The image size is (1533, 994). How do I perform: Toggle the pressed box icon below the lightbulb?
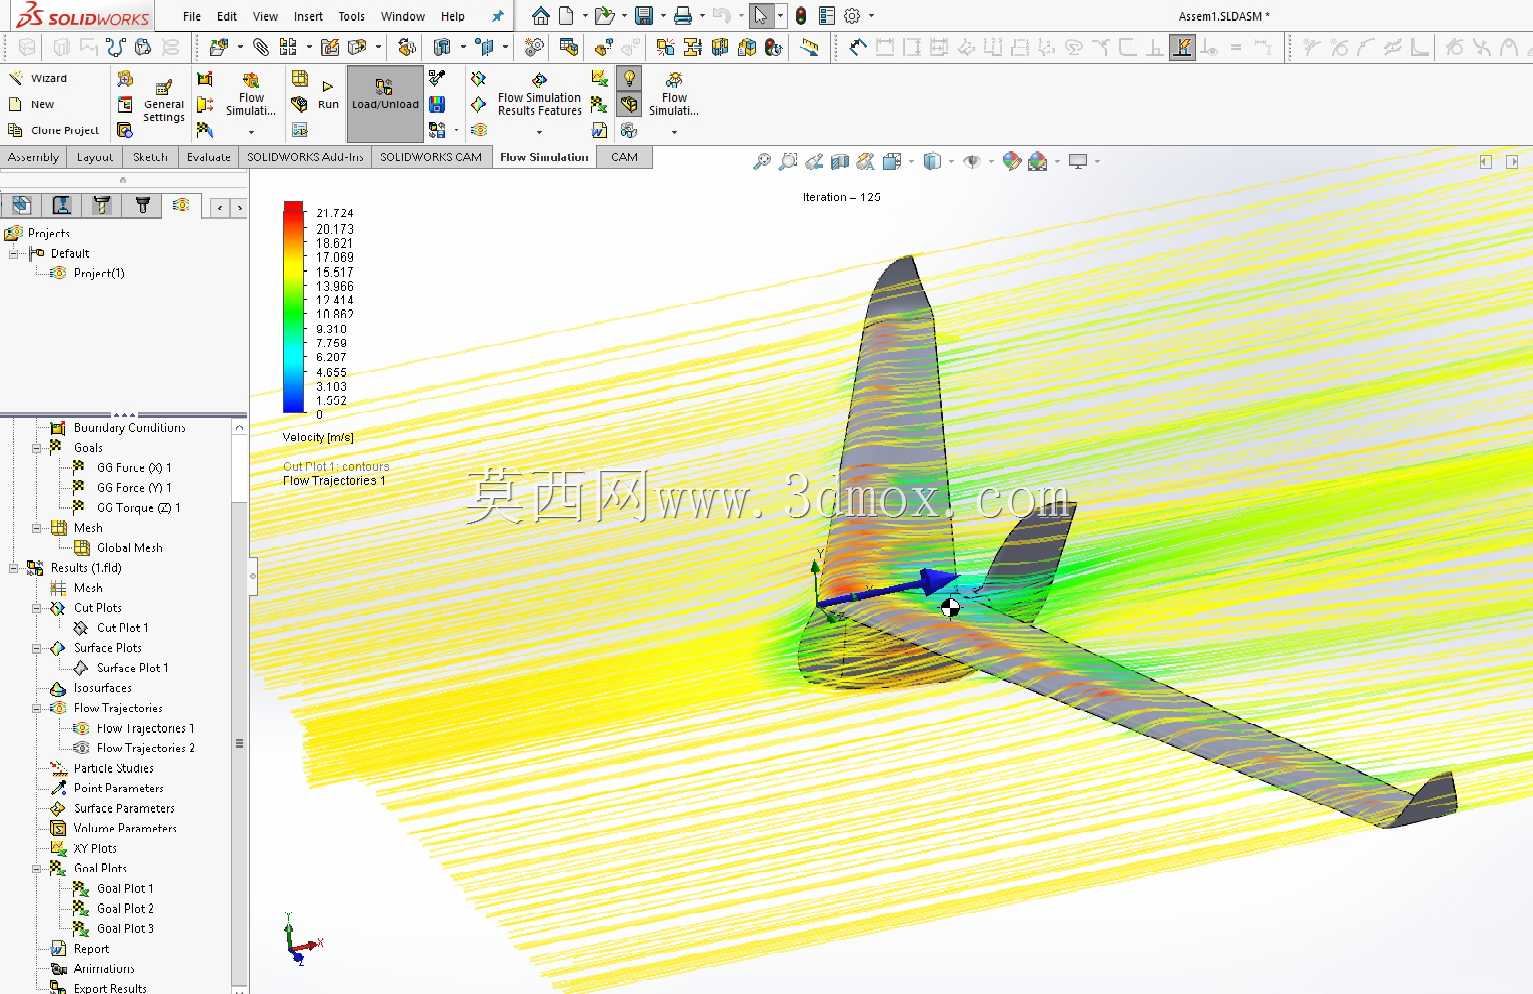coord(629,104)
